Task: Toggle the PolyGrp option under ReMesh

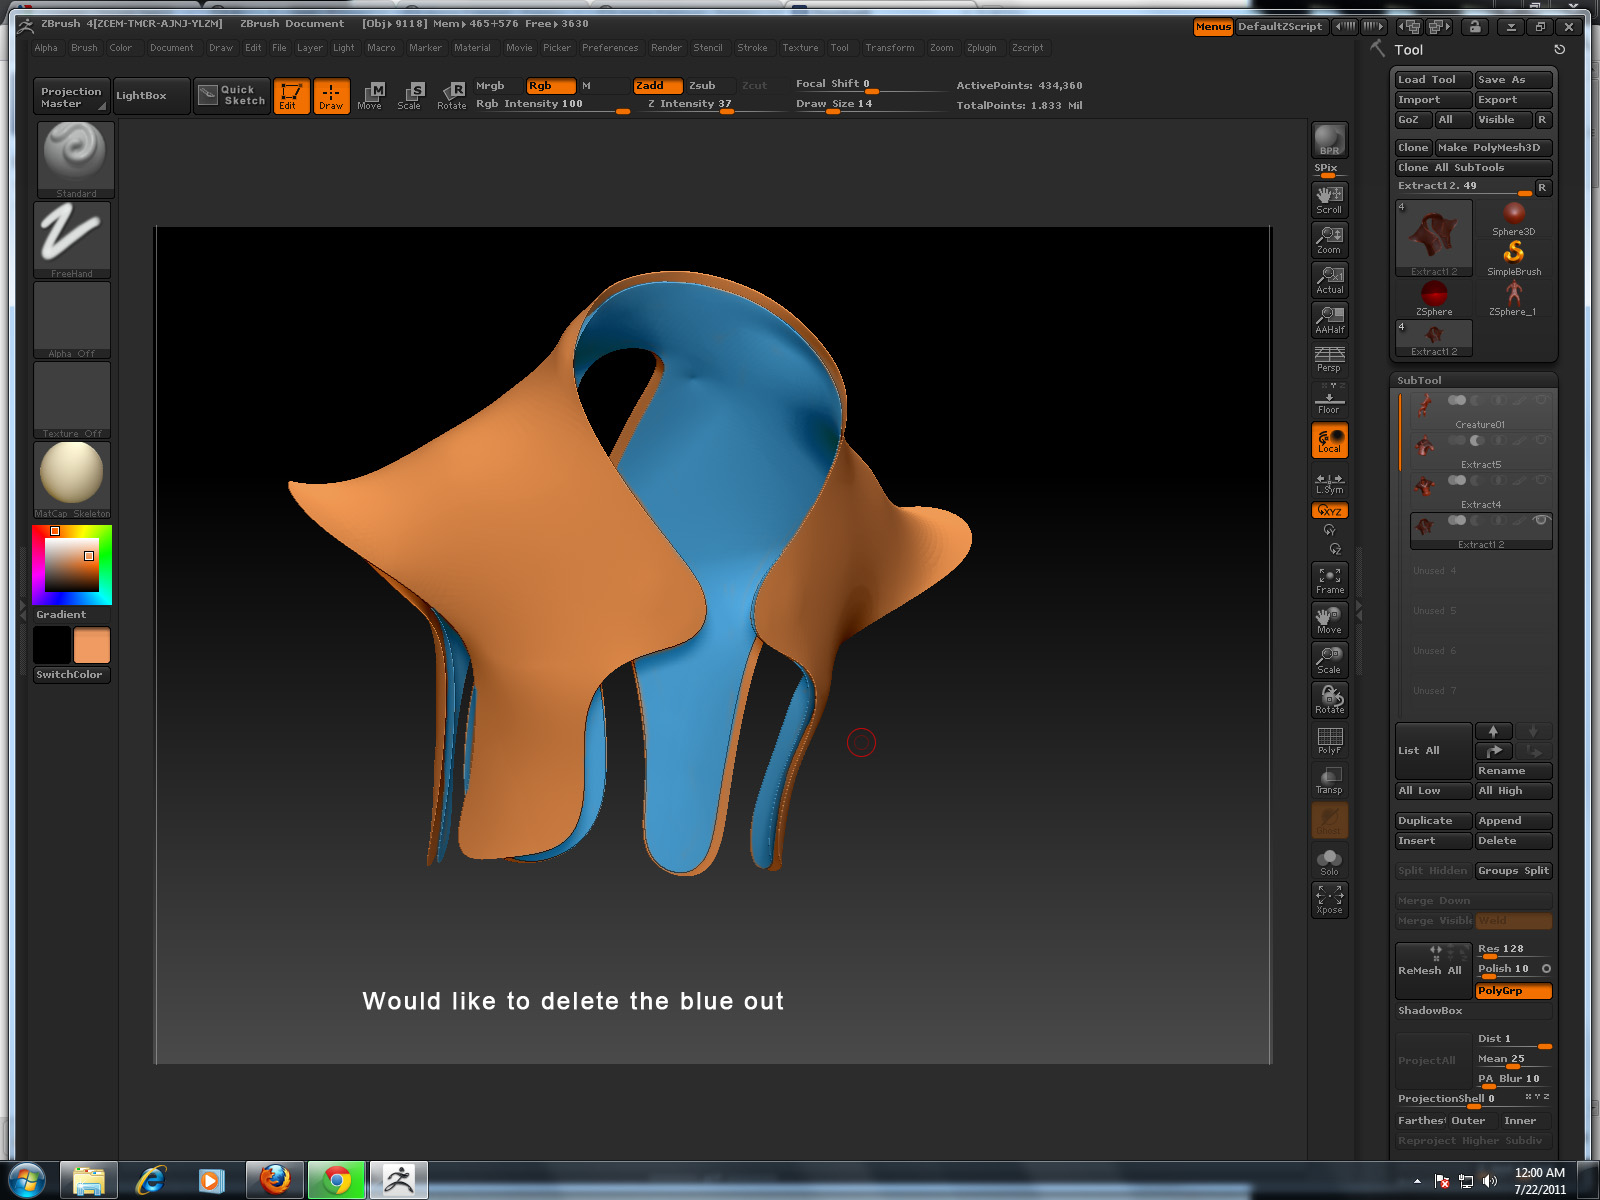Action: pyautogui.click(x=1513, y=991)
